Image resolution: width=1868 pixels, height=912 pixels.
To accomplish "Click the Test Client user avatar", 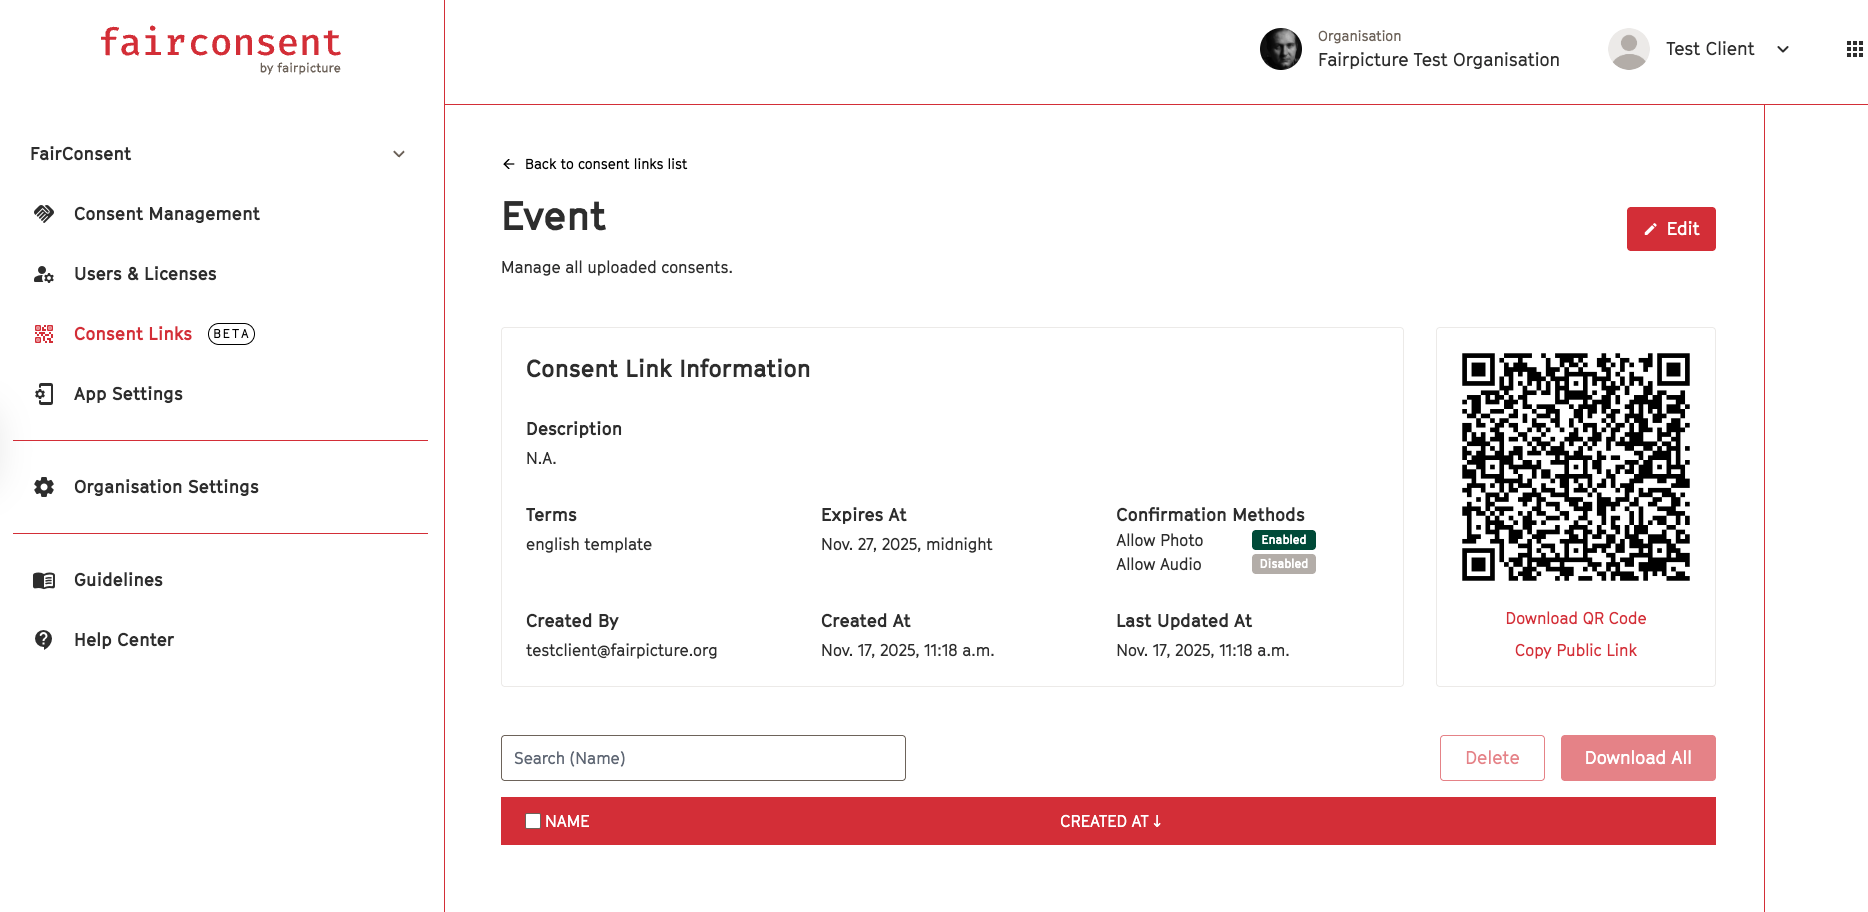I will (x=1629, y=49).
